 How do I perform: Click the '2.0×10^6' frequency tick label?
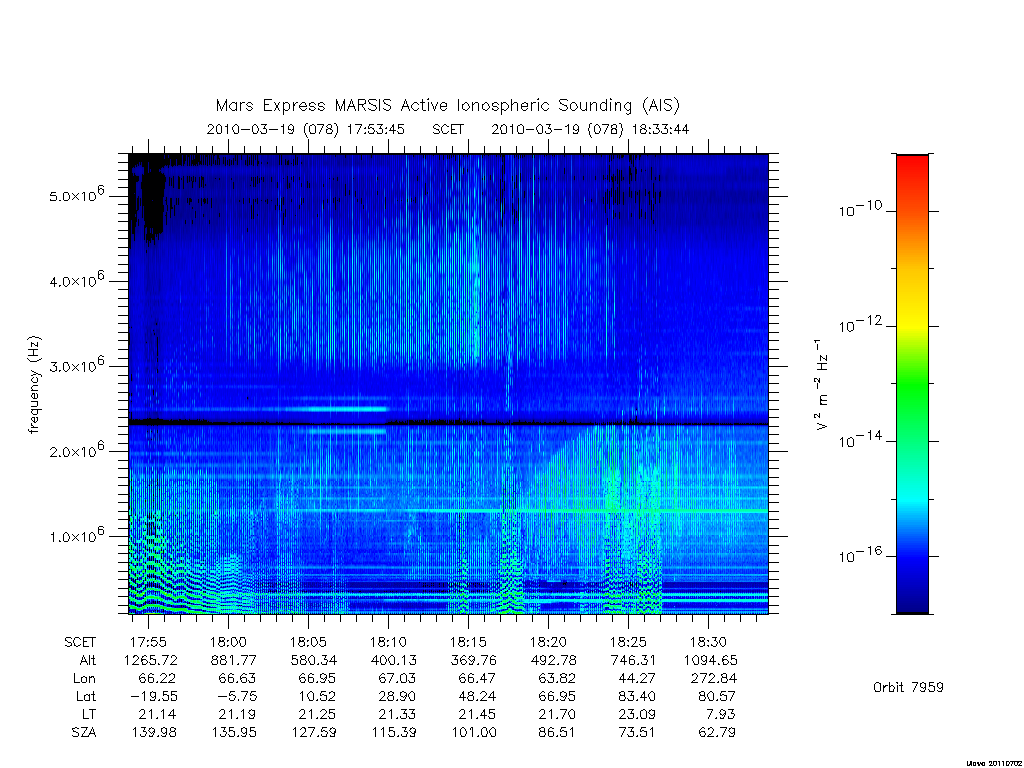point(76,450)
